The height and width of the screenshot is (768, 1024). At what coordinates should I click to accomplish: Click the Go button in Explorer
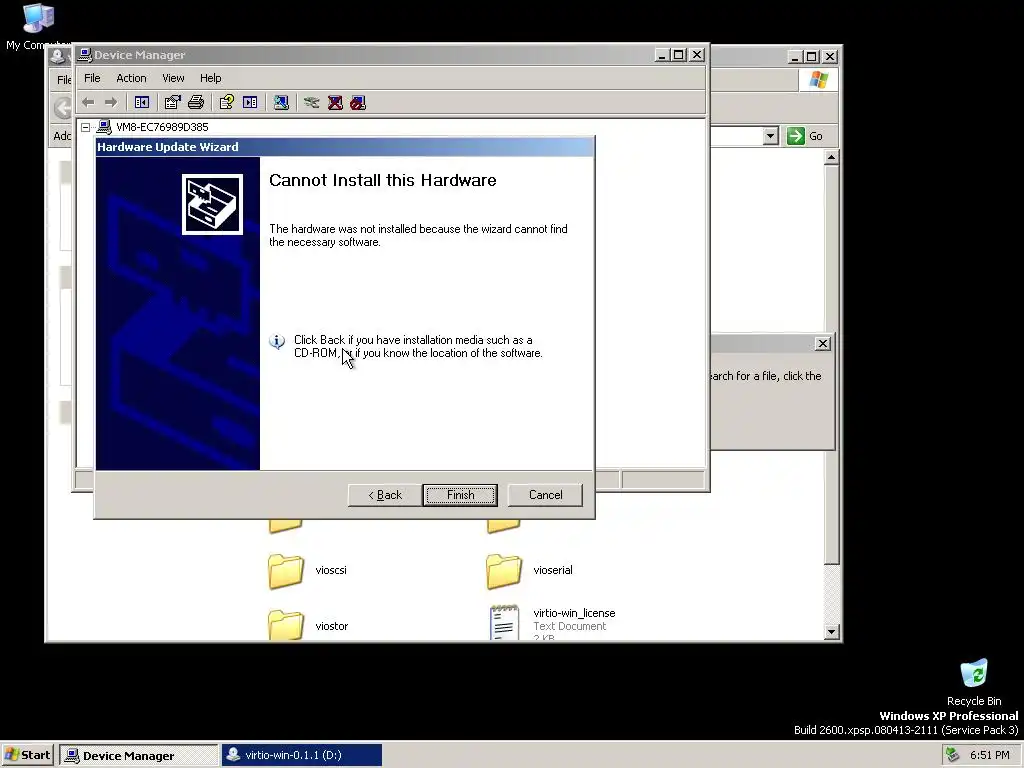805,136
